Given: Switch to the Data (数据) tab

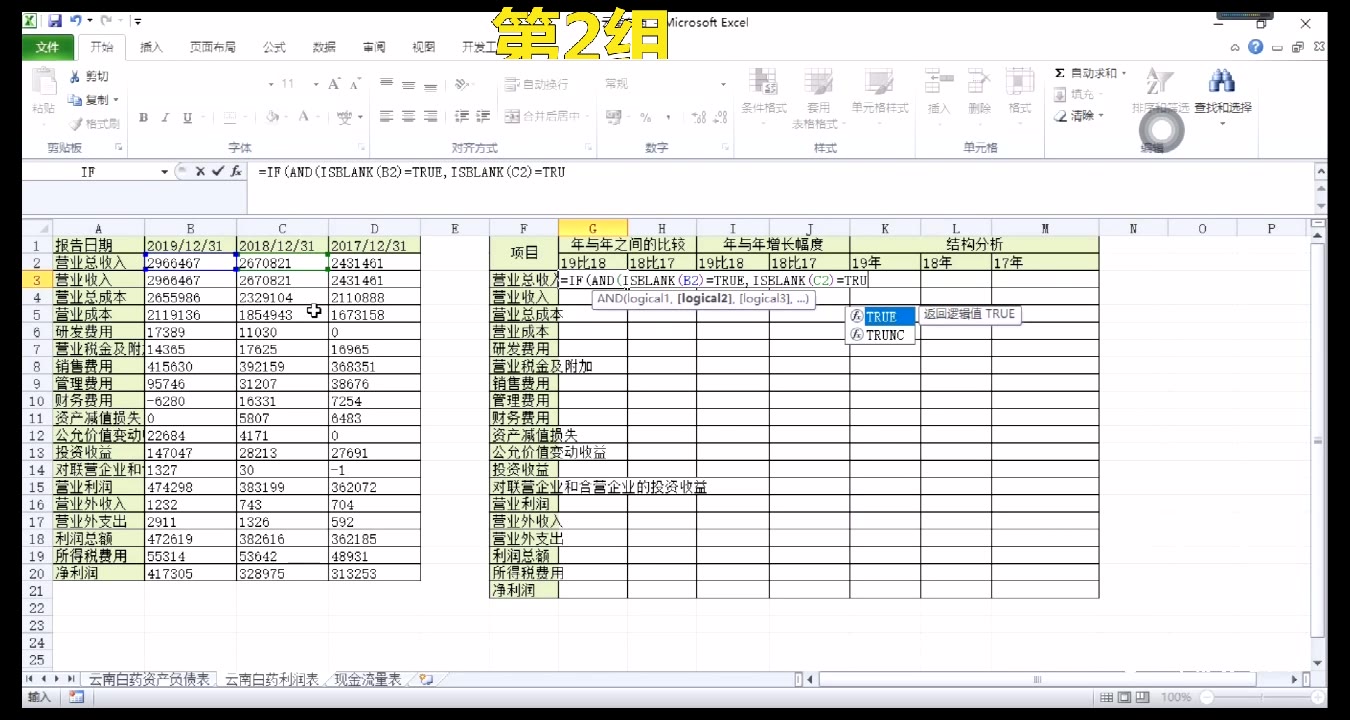Looking at the screenshot, I should [x=324, y=47].
